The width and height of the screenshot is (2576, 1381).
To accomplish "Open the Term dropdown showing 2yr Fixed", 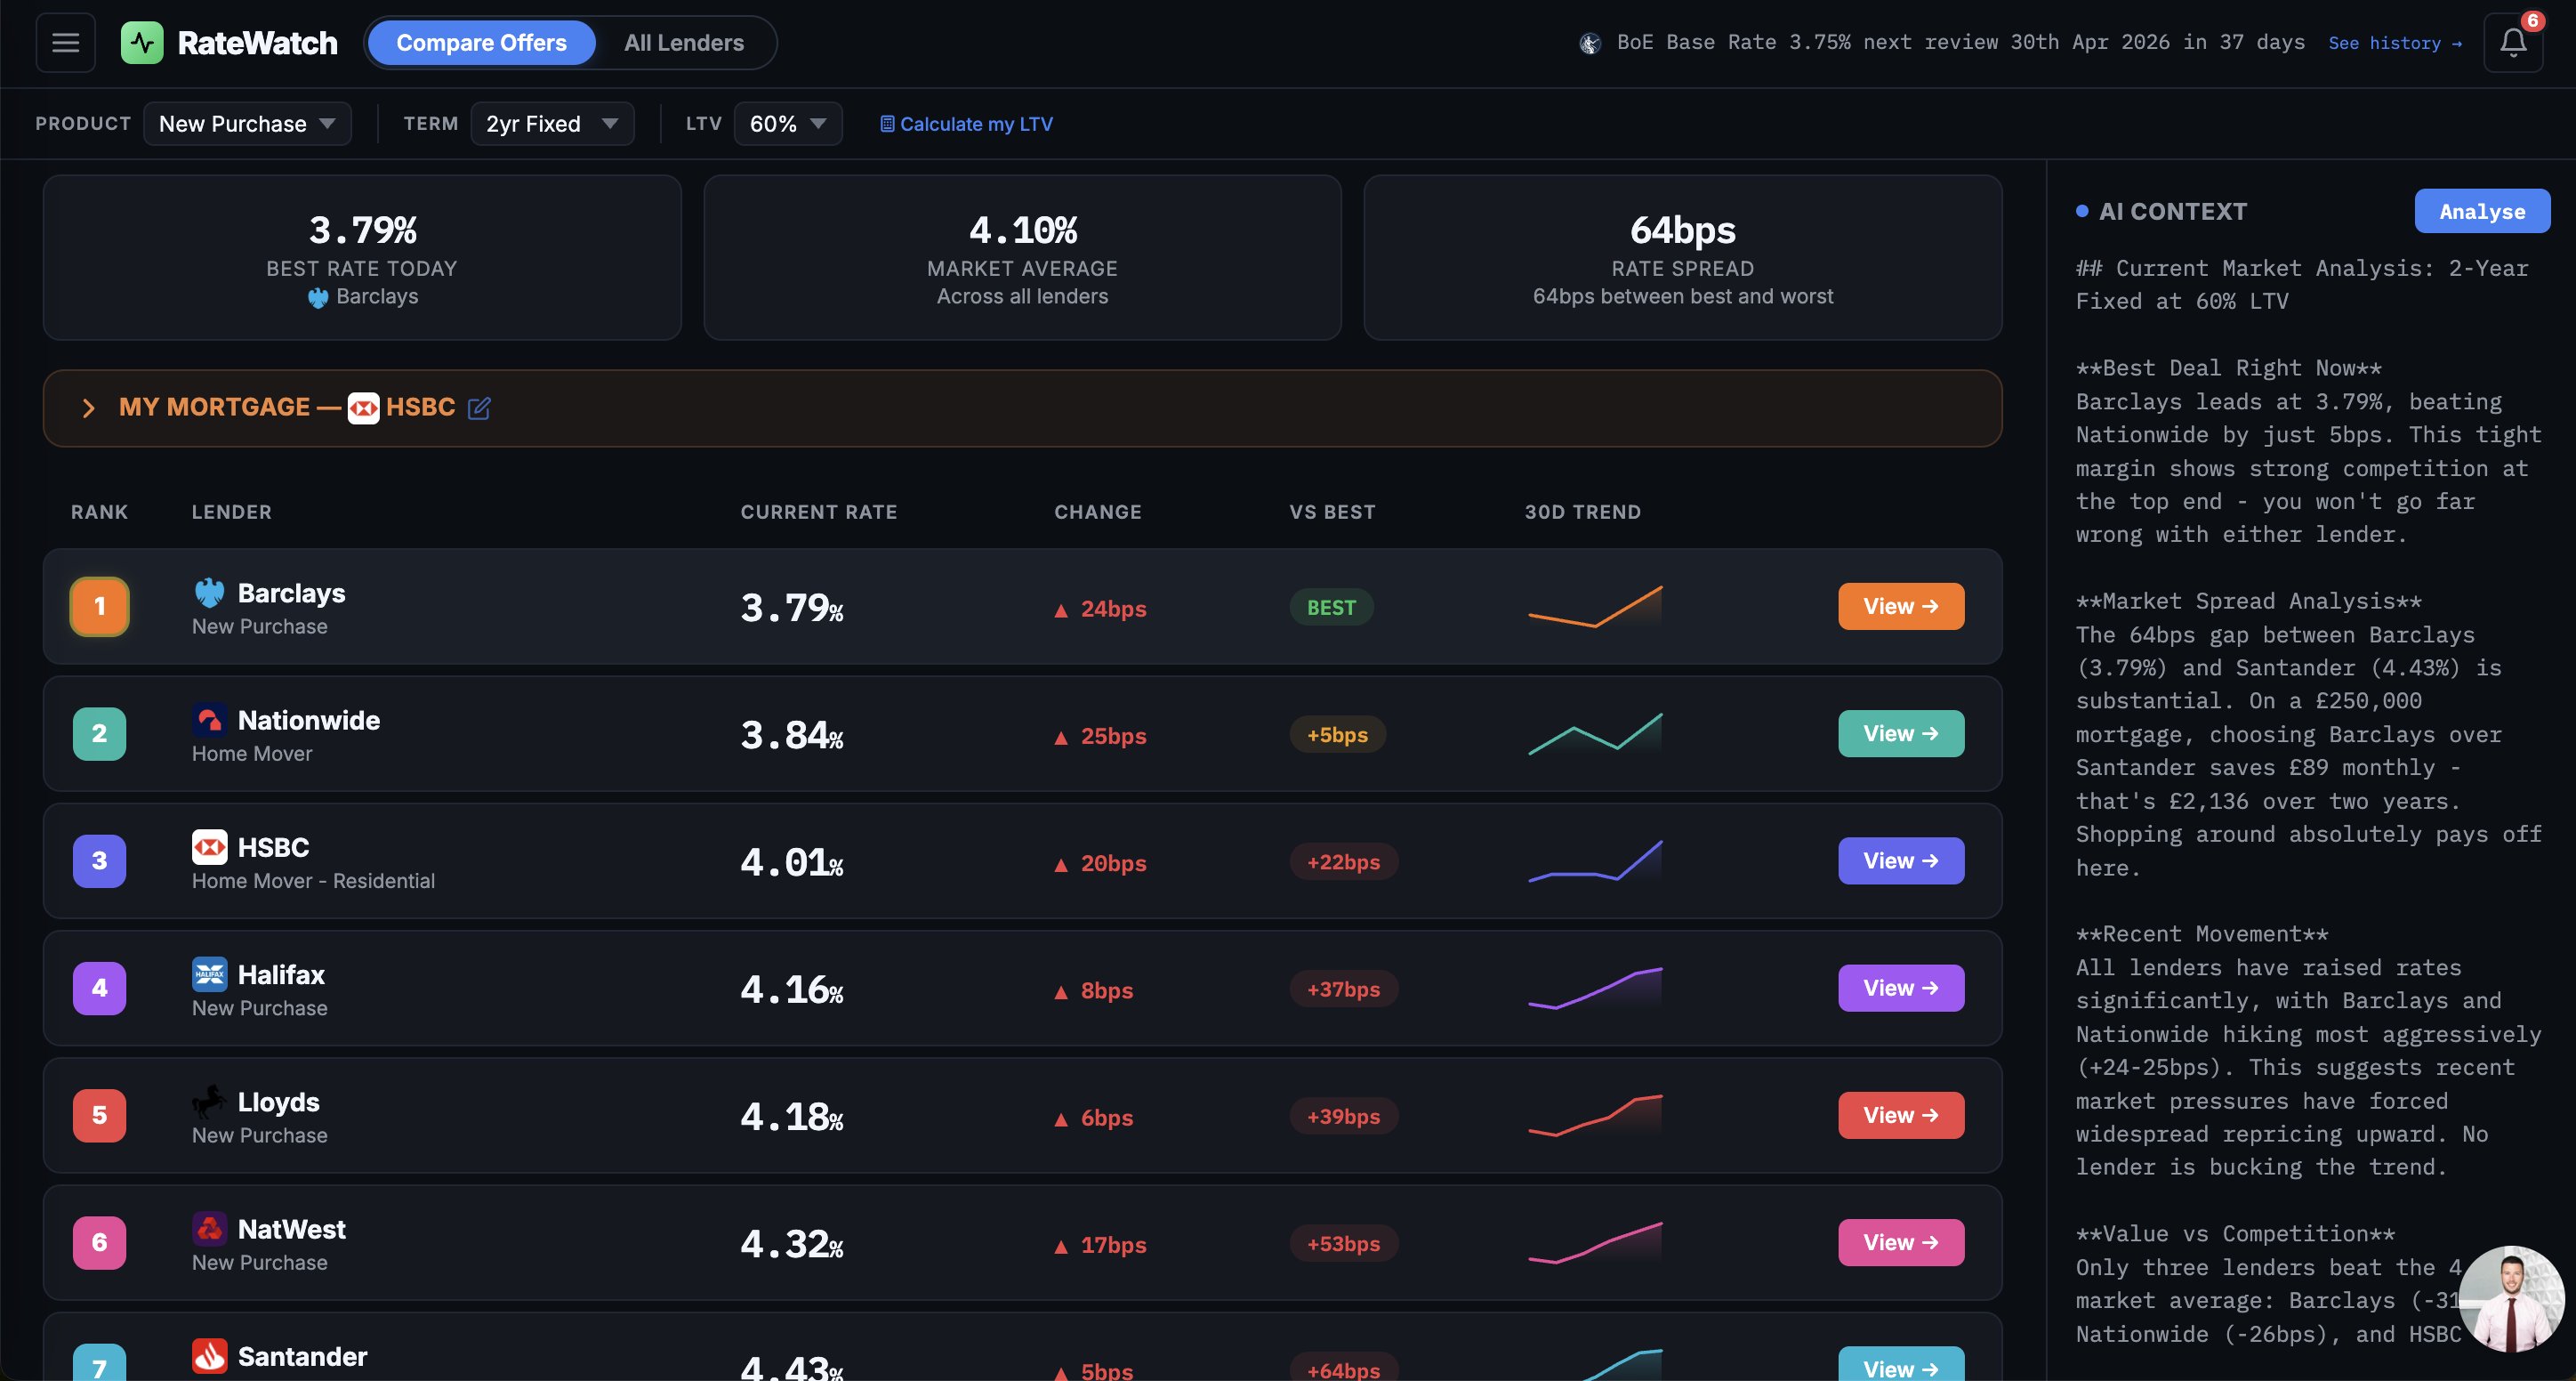I will pyautogui.click(x=552, y=124).
